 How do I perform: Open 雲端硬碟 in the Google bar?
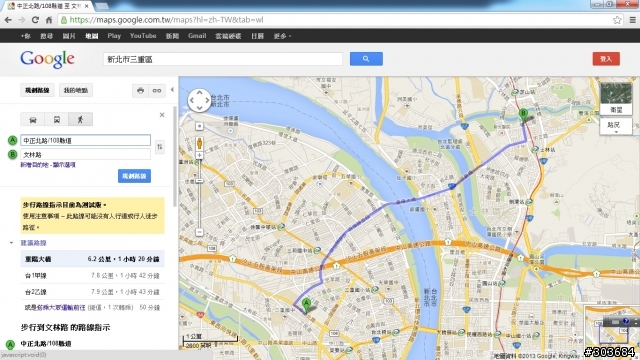coord(228,36)
